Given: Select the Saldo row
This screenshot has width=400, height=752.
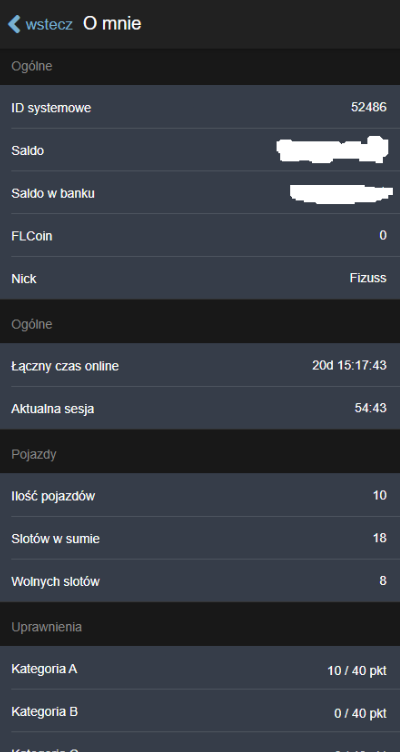Looking at the screenshot, I should (x=200, y=150).
